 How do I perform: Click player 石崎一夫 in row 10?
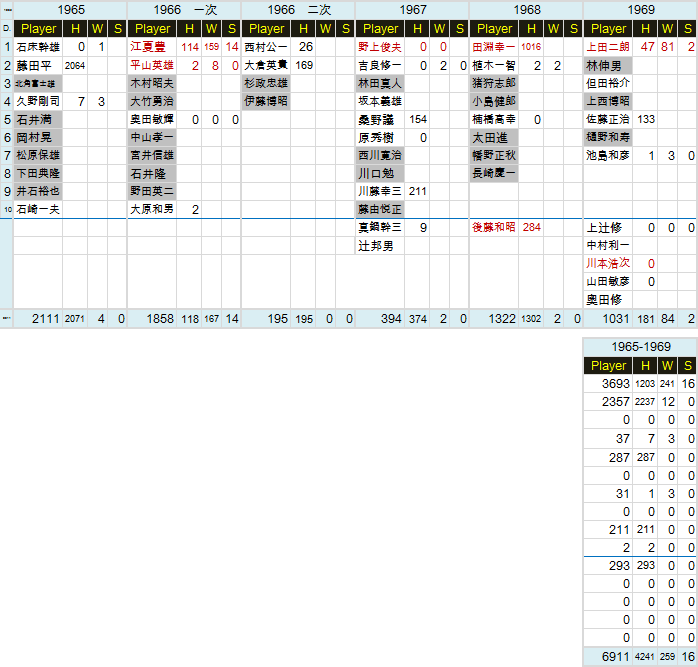(38, 209)
